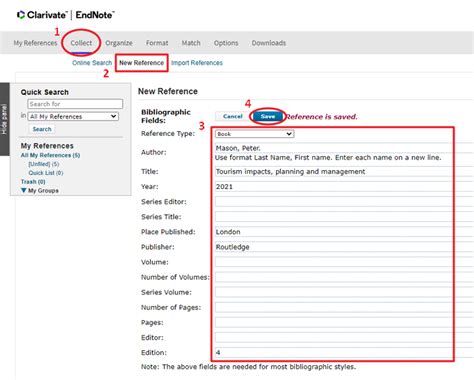Click the Edition field showing 4
Screen dimensions: 474x380
344,352
